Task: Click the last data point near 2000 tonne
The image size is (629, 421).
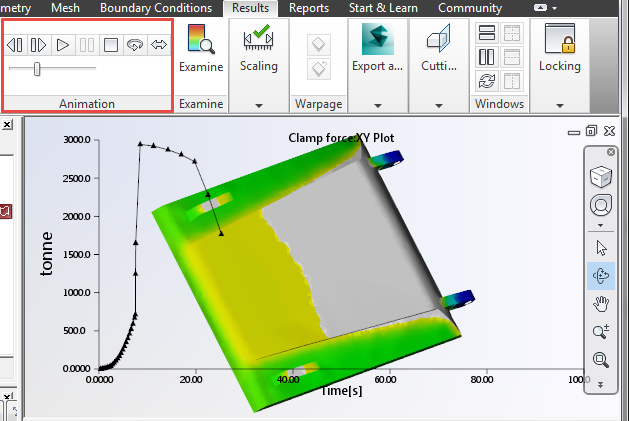Action: (x=221, y=233)
